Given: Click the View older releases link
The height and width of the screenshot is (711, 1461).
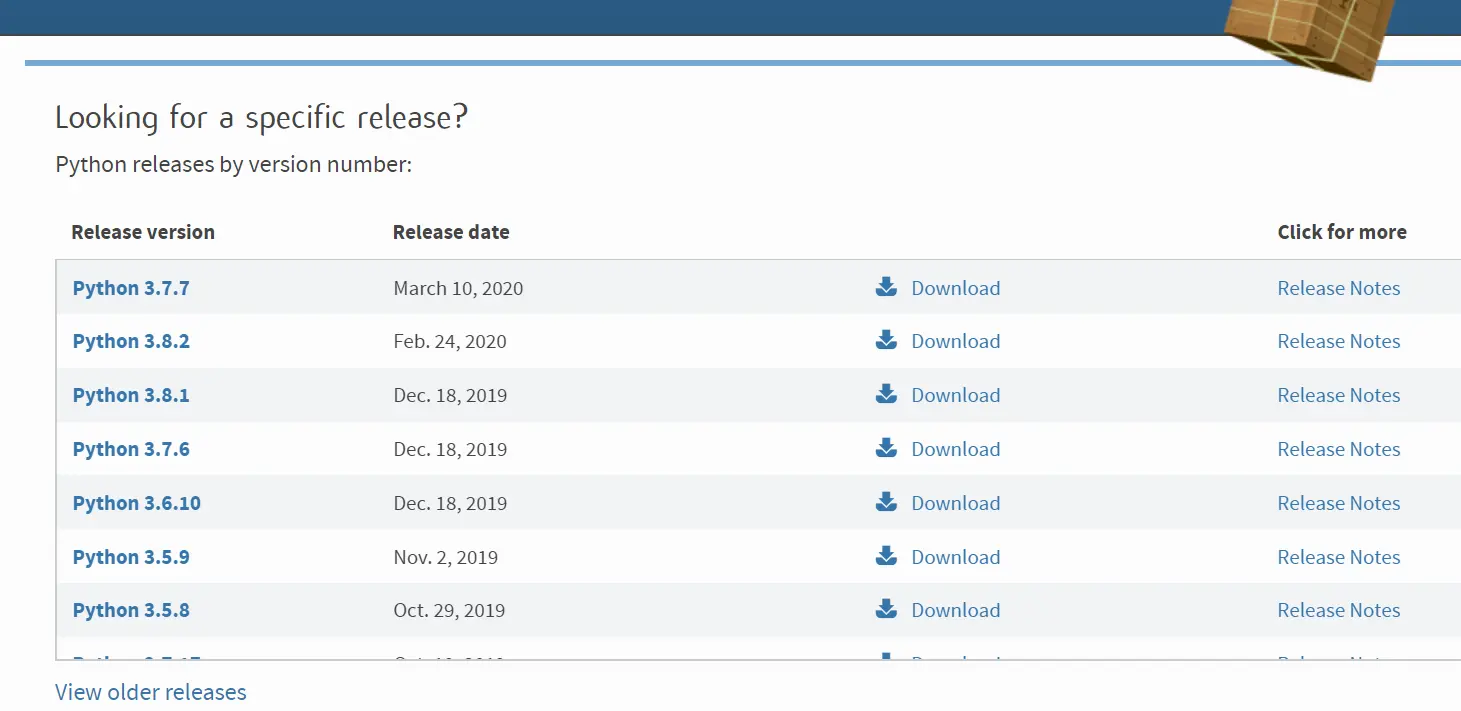Looking at the screenshot, I should tap(151, 692).
